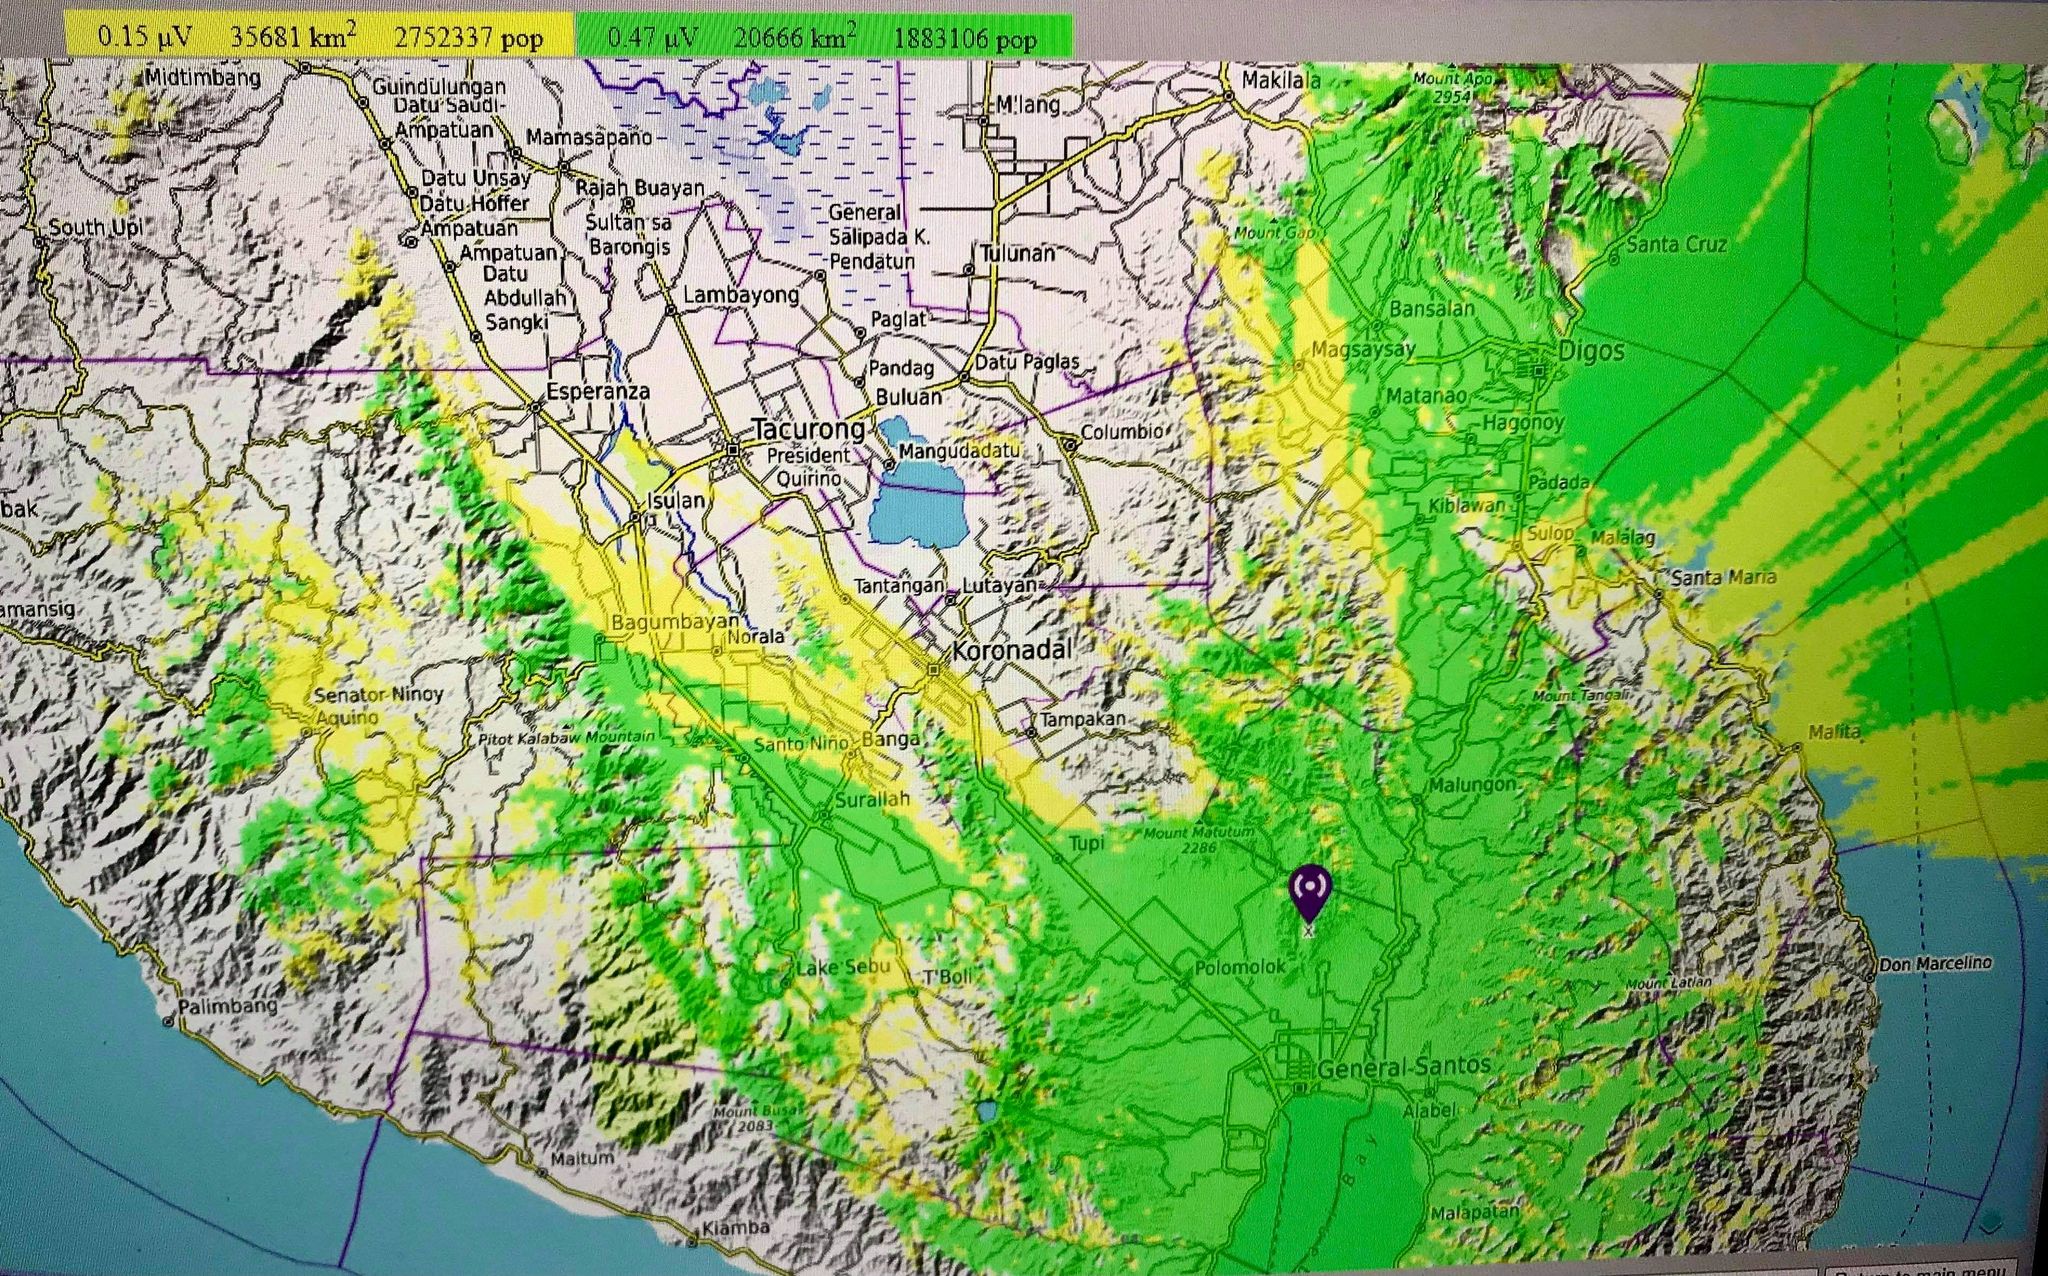Click the 2752337 pop legend value
Image resolution: width=2048 pixels, height=1276 pixels.
click(468, 38)
